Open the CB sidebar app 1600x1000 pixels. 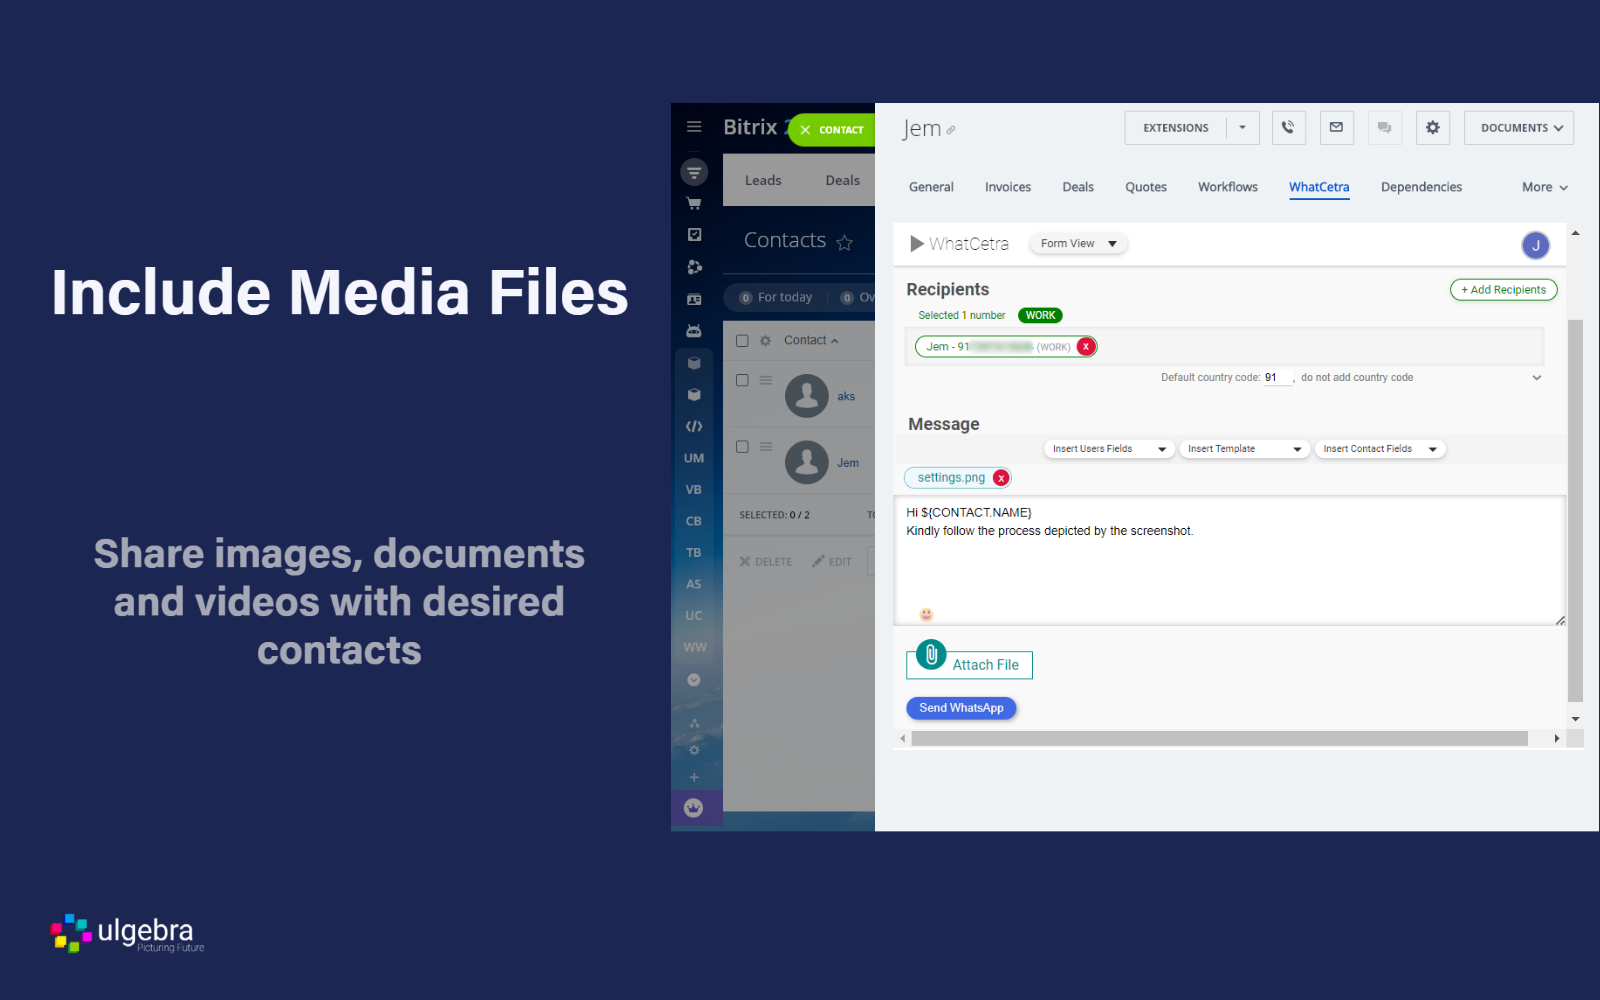coord(694,521)
